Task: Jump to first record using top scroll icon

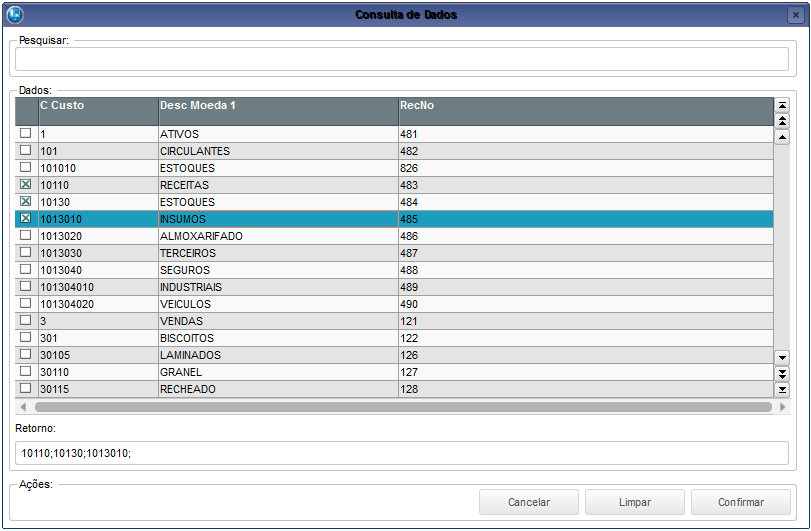Action: [x=782, y=105]
